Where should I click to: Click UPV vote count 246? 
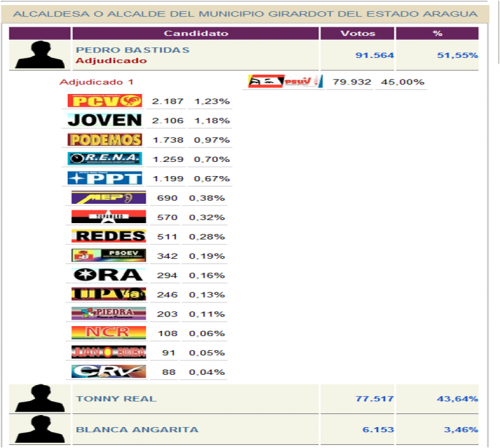click(167, 295)
